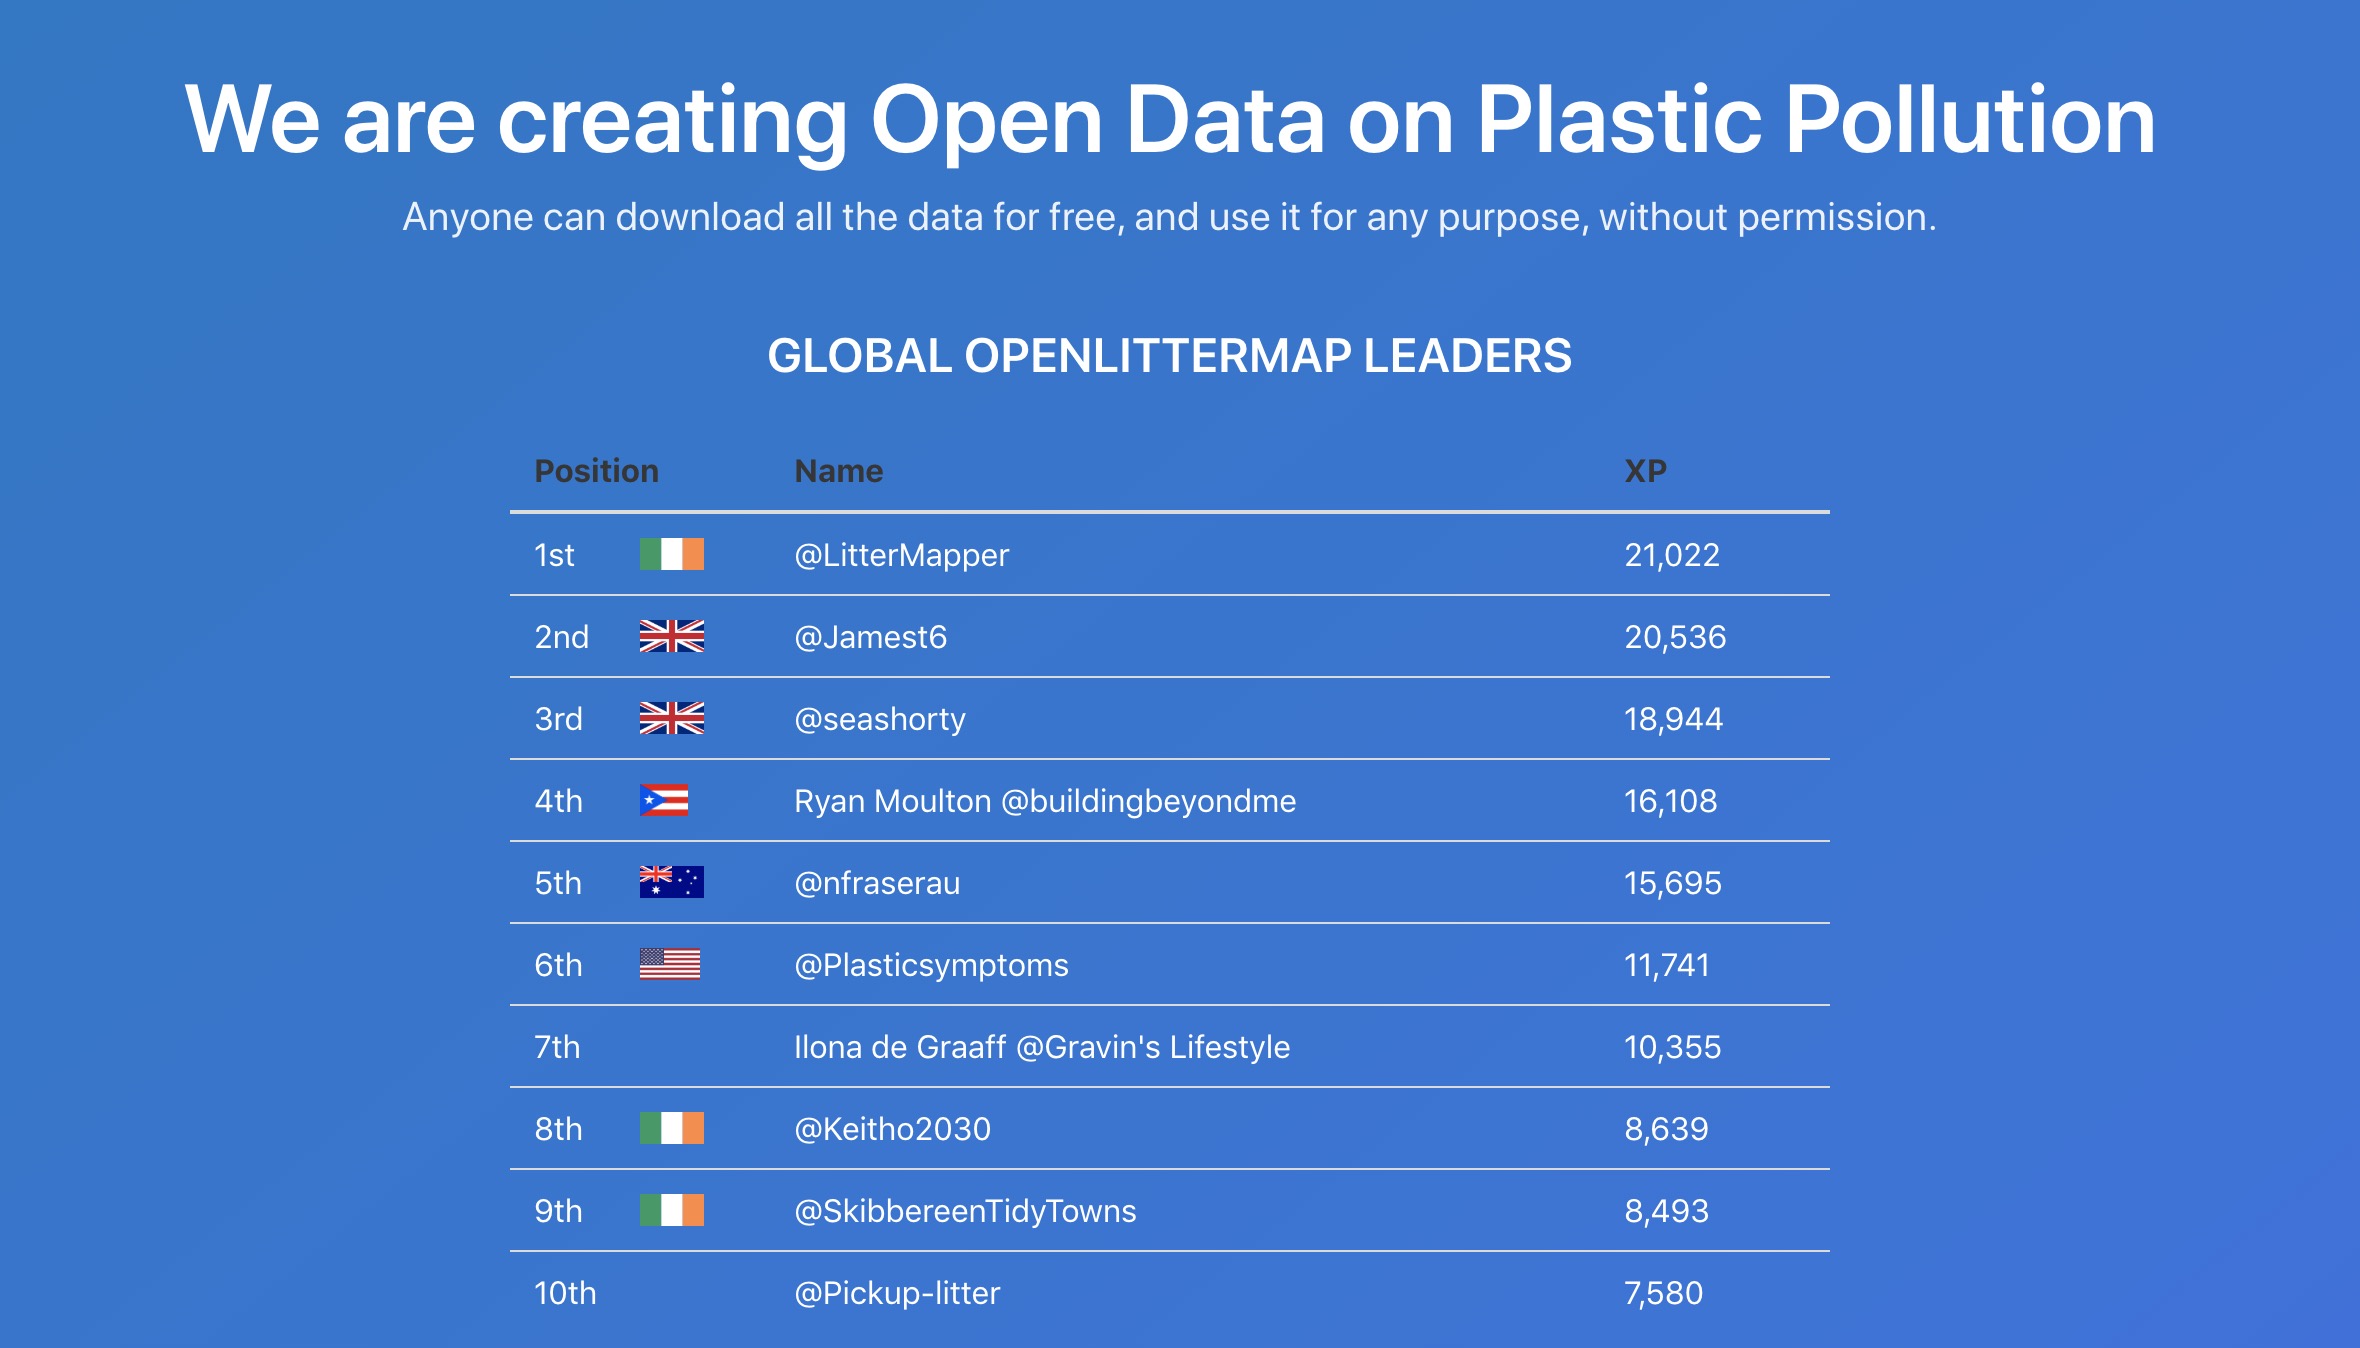Click the Name column header

pyautogui.click(x=838, y=470)
